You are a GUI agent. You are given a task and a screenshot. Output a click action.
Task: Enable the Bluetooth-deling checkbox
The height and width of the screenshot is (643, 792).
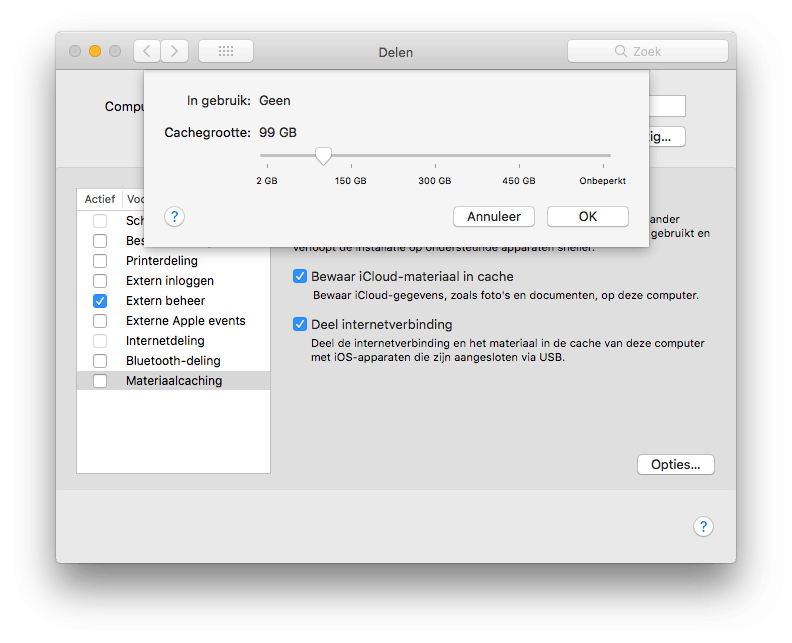click(x=100, y=361)
